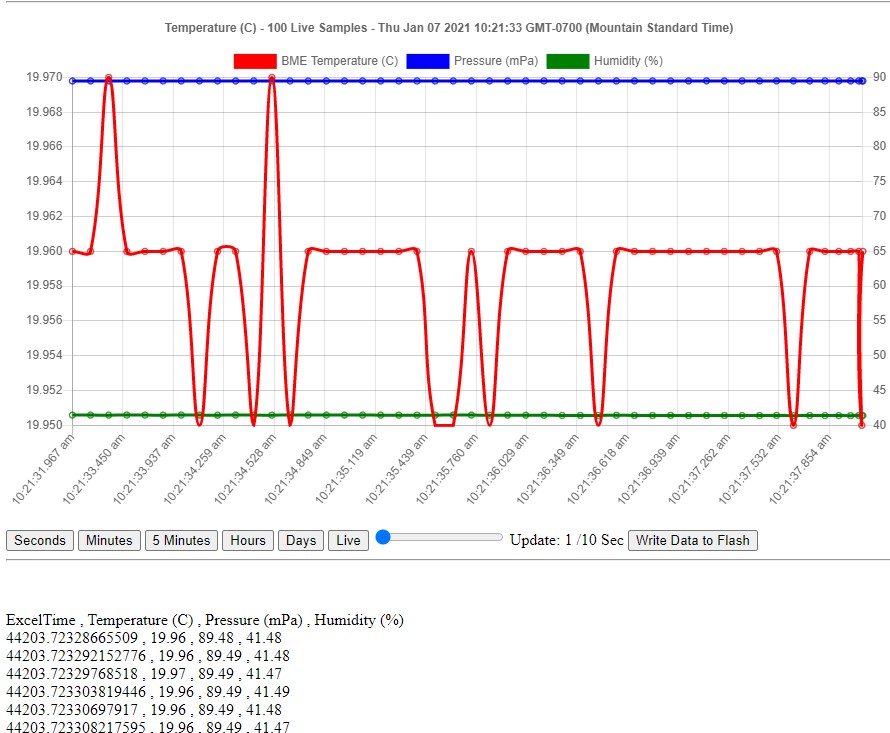
Task: Click the x-axis label '10:21:35.760 am'
Action: coord(447,469)
